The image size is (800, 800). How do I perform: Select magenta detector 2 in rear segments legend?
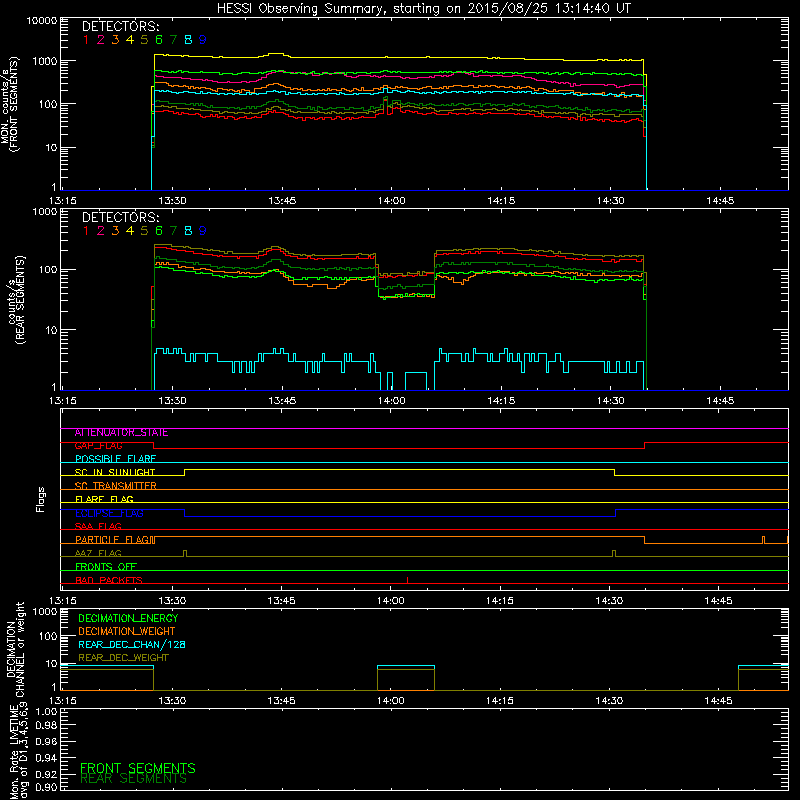(101, 231)
